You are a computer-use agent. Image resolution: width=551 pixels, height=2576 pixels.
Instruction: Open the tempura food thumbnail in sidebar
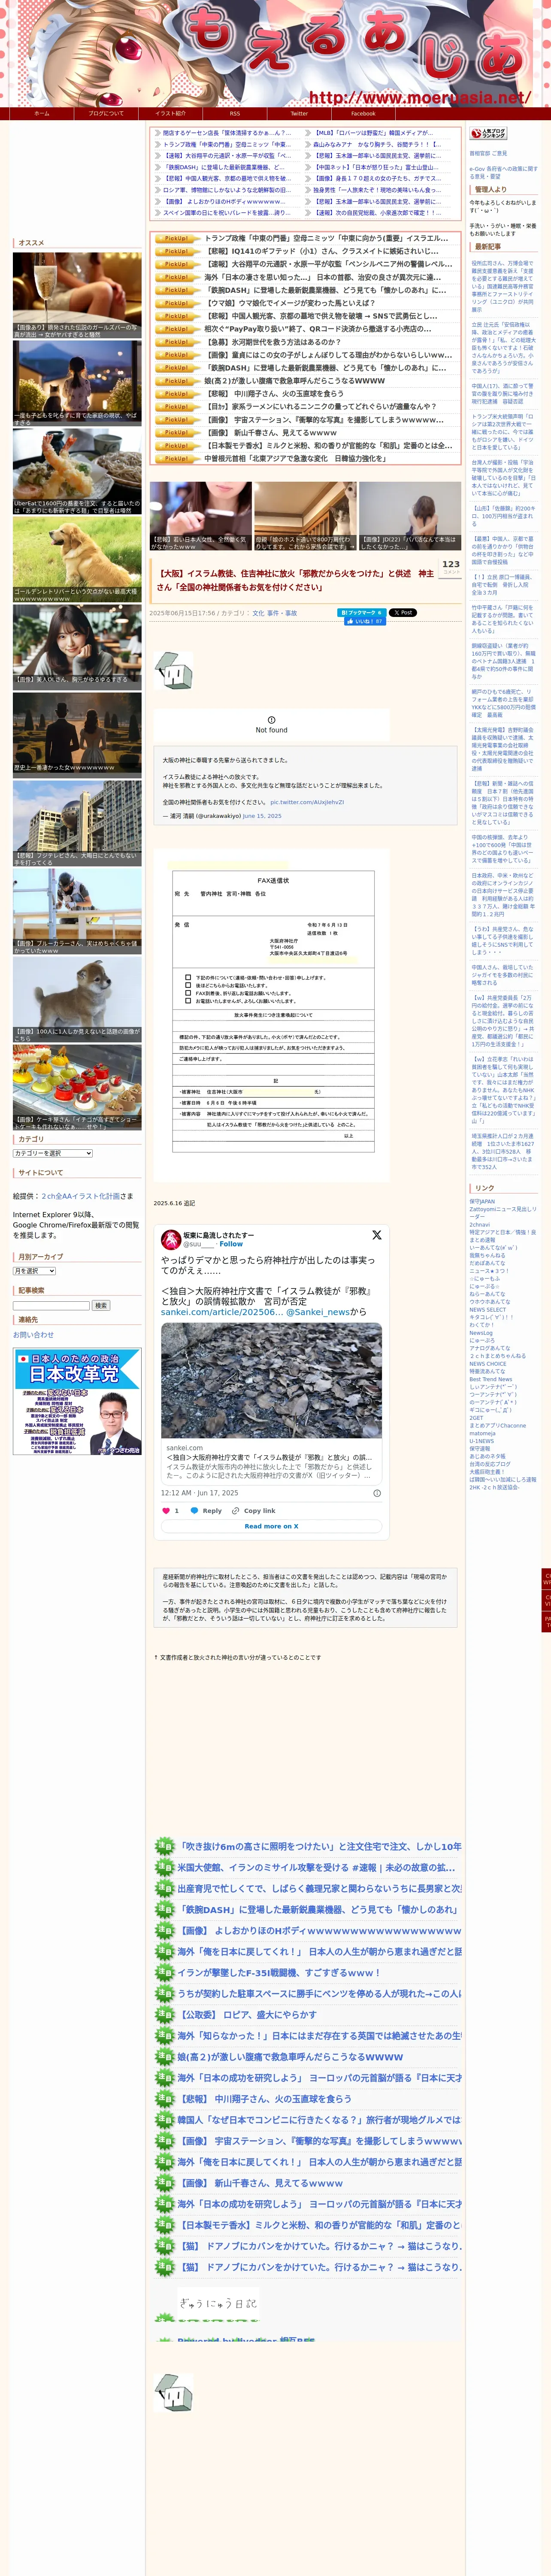click(x=77, y=472)
